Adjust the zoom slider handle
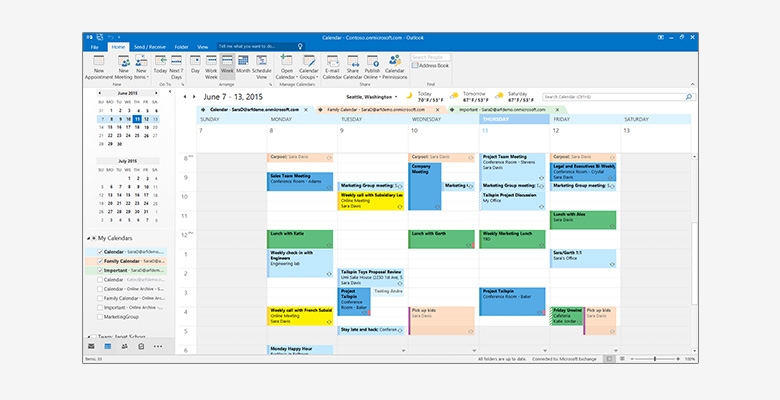The height and width of the screenshot is (400, 780). pos(655,359)
